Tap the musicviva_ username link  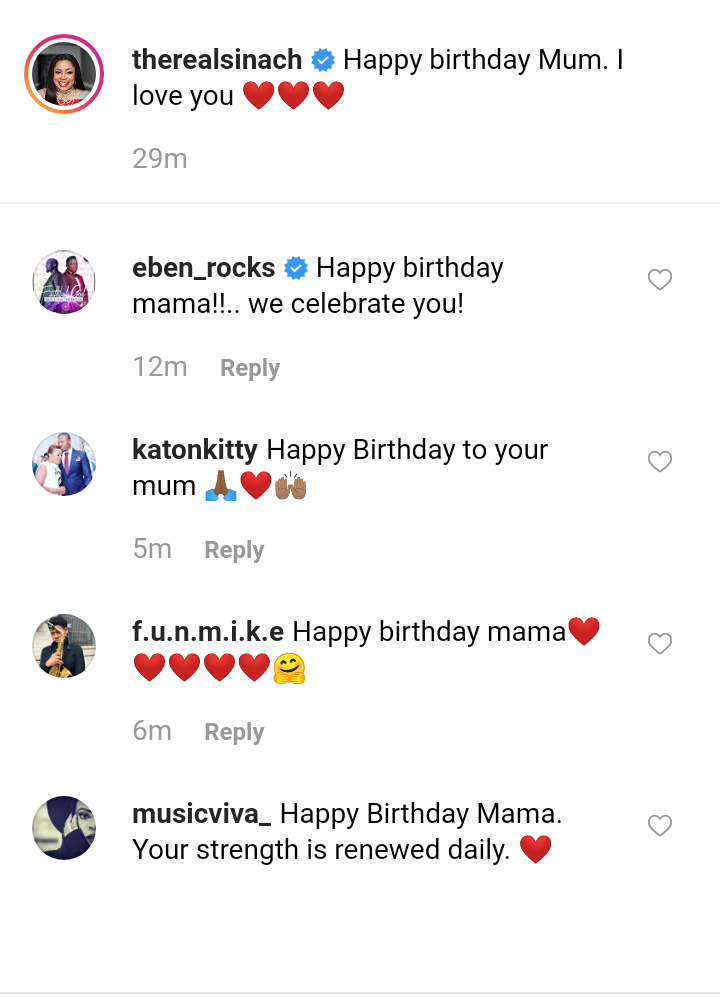point(202,814)
